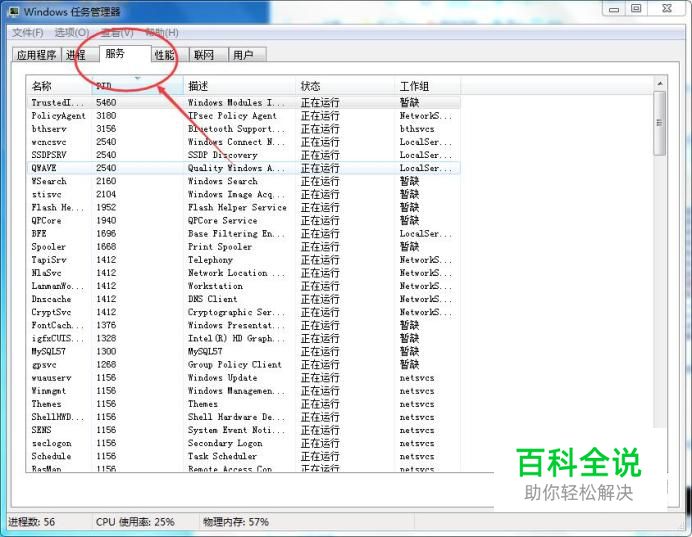Sort services by 名称 column header
The height and width of the screenshot is (537, 692).
tap(59, 86)
